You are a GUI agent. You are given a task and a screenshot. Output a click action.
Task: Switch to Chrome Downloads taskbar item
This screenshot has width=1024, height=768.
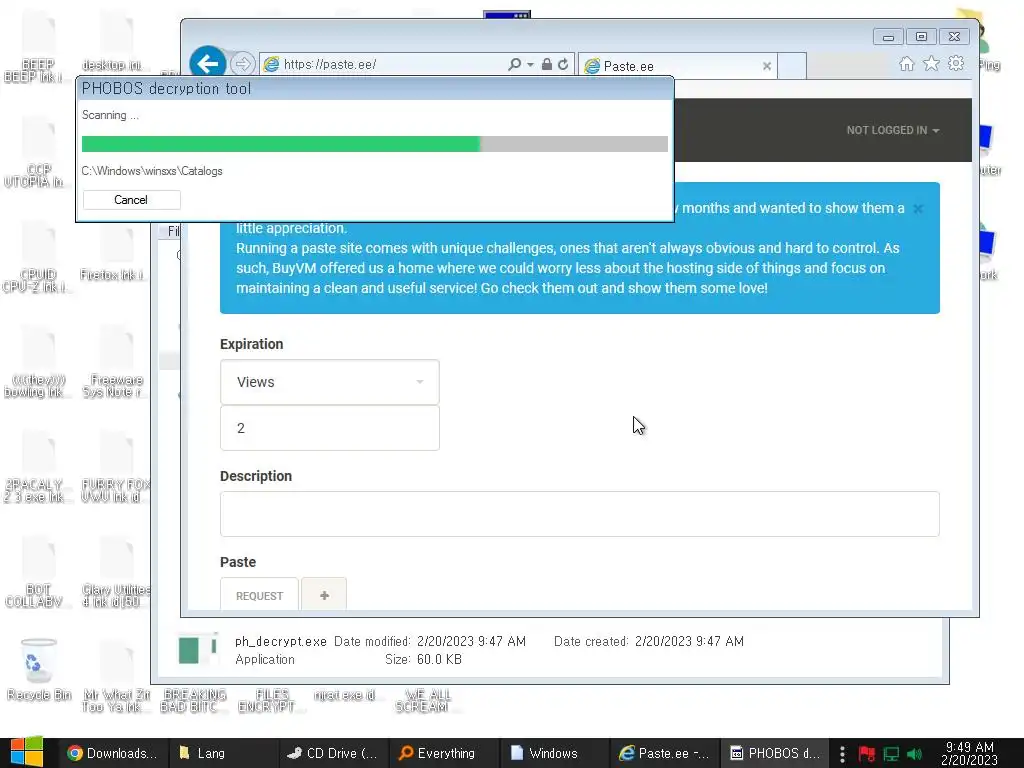click(x=113, y=753)
